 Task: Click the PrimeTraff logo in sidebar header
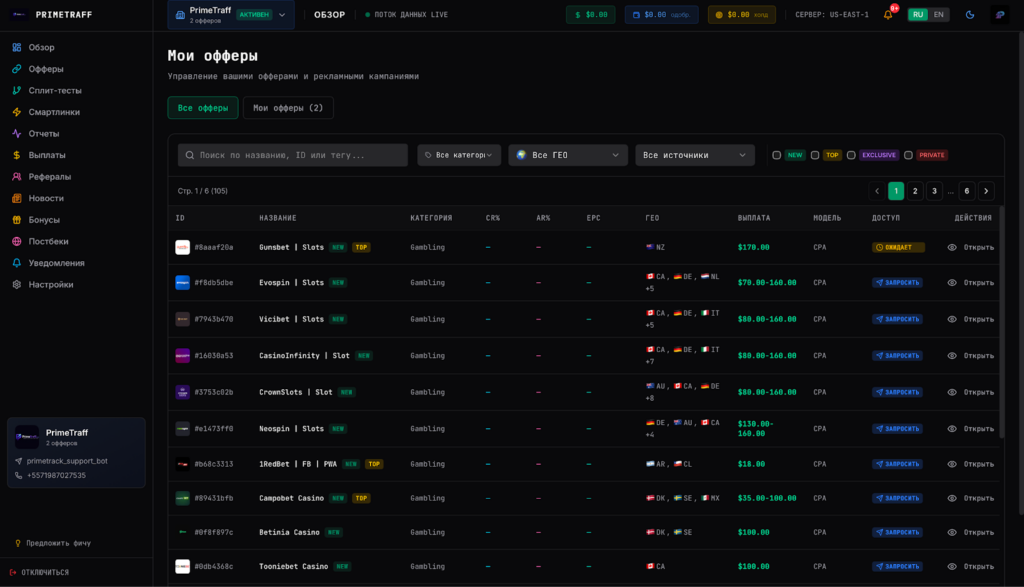pyautogui.click(x=20, y=14)
